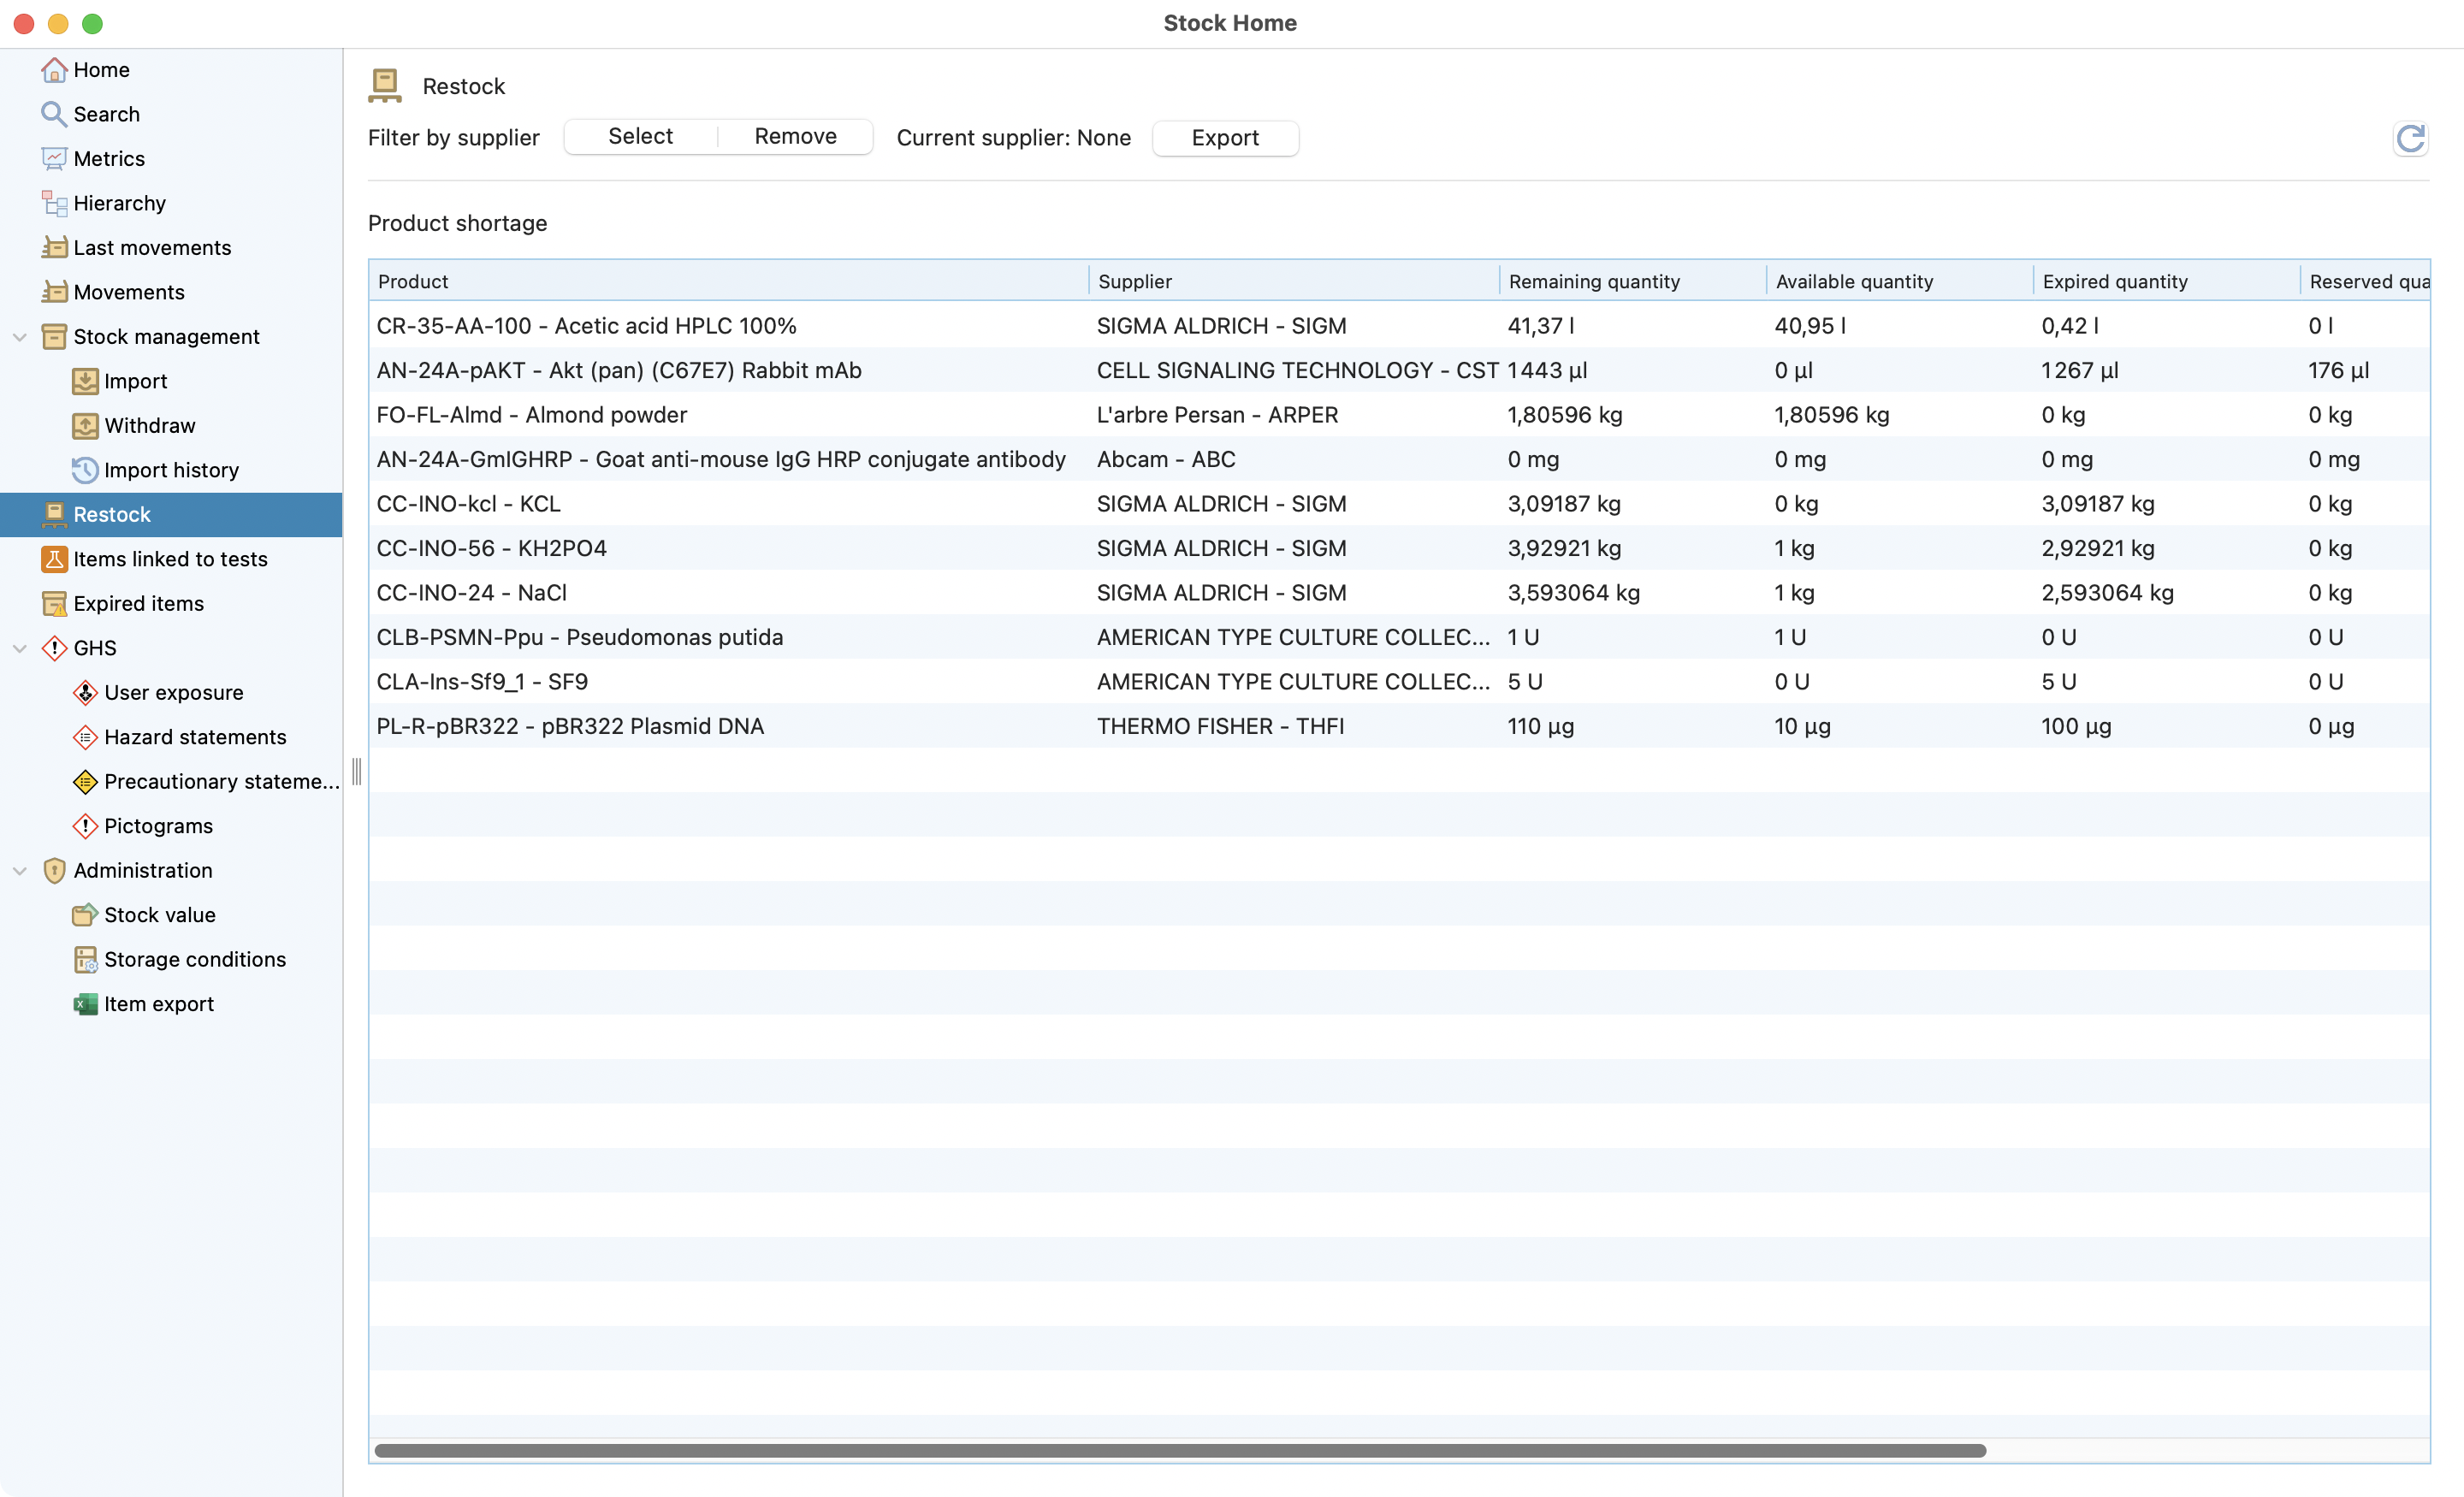The width and height of the screenshot is (2464, 1497).
Task: Open the Search page
Action: click(x=106, y=114)
